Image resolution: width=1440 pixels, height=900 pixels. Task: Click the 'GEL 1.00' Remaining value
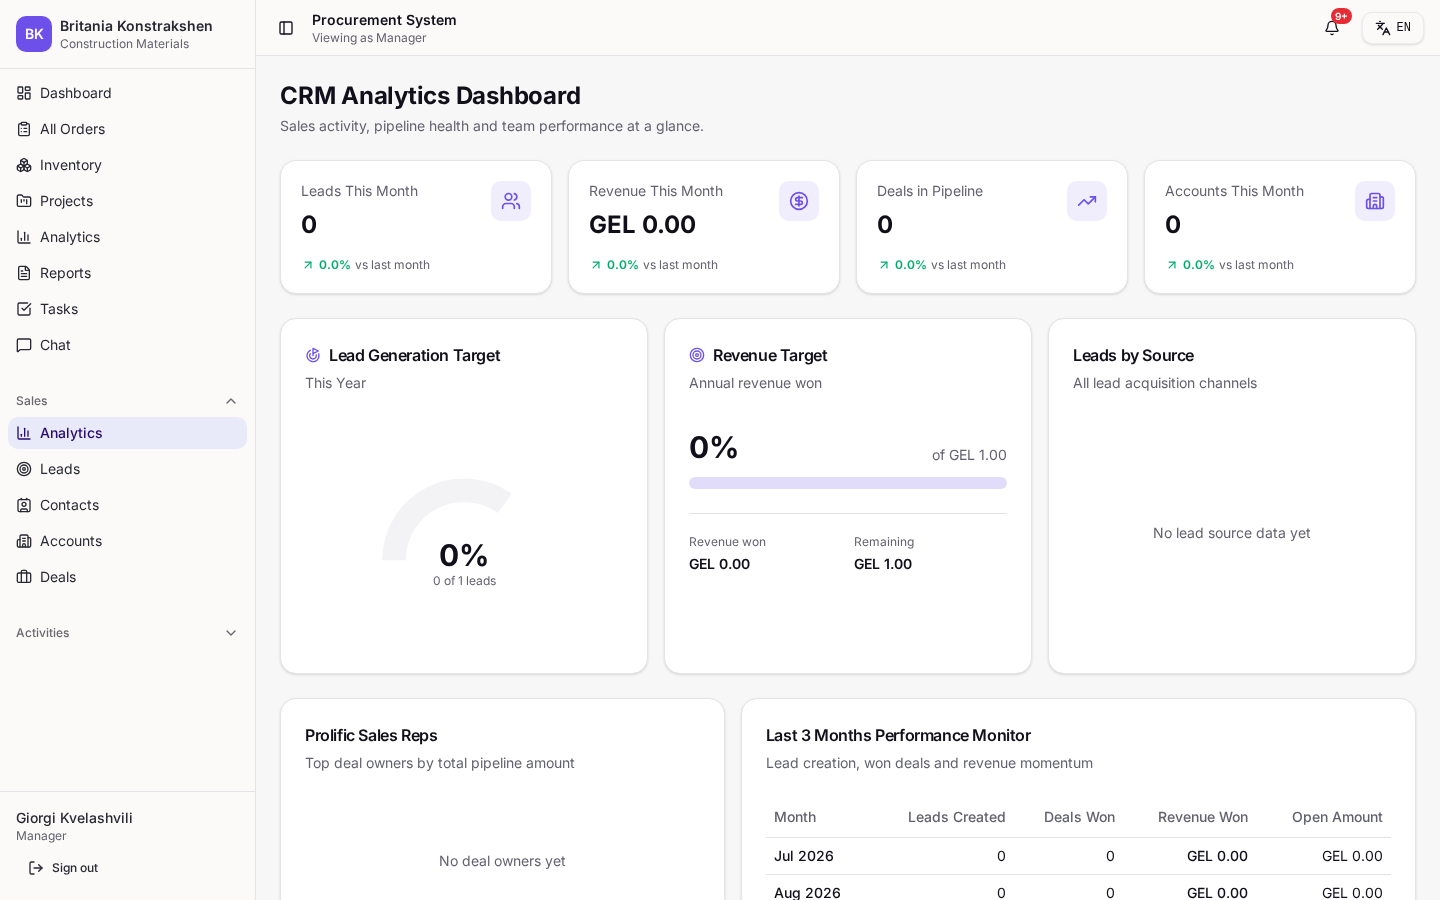point(883,564)
